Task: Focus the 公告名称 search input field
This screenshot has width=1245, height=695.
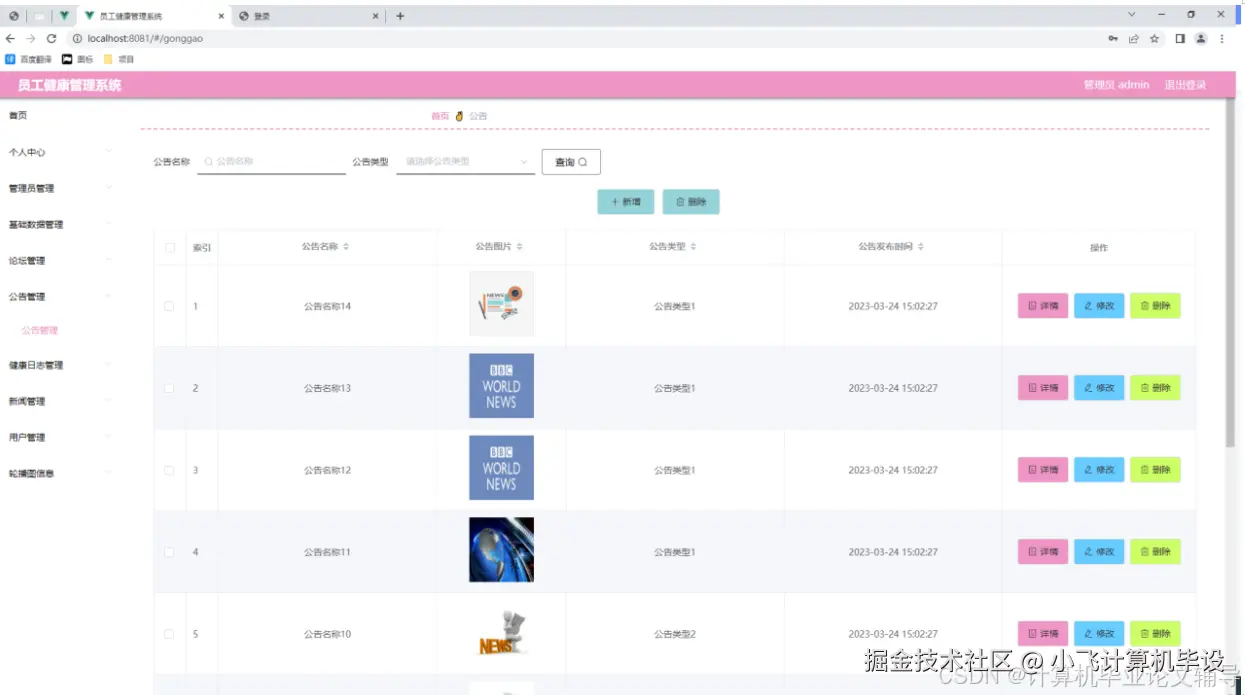Action: click(271, 161)
